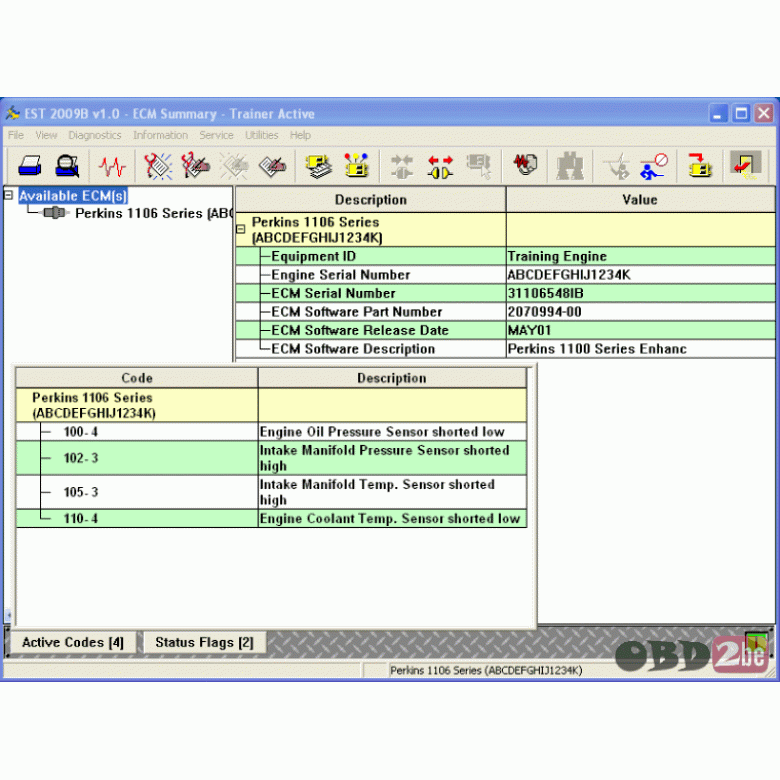Viewport: 780px width, 780px height.
Task: Click the greyed tool icon beside binoculars
Action: coord(617,166)
